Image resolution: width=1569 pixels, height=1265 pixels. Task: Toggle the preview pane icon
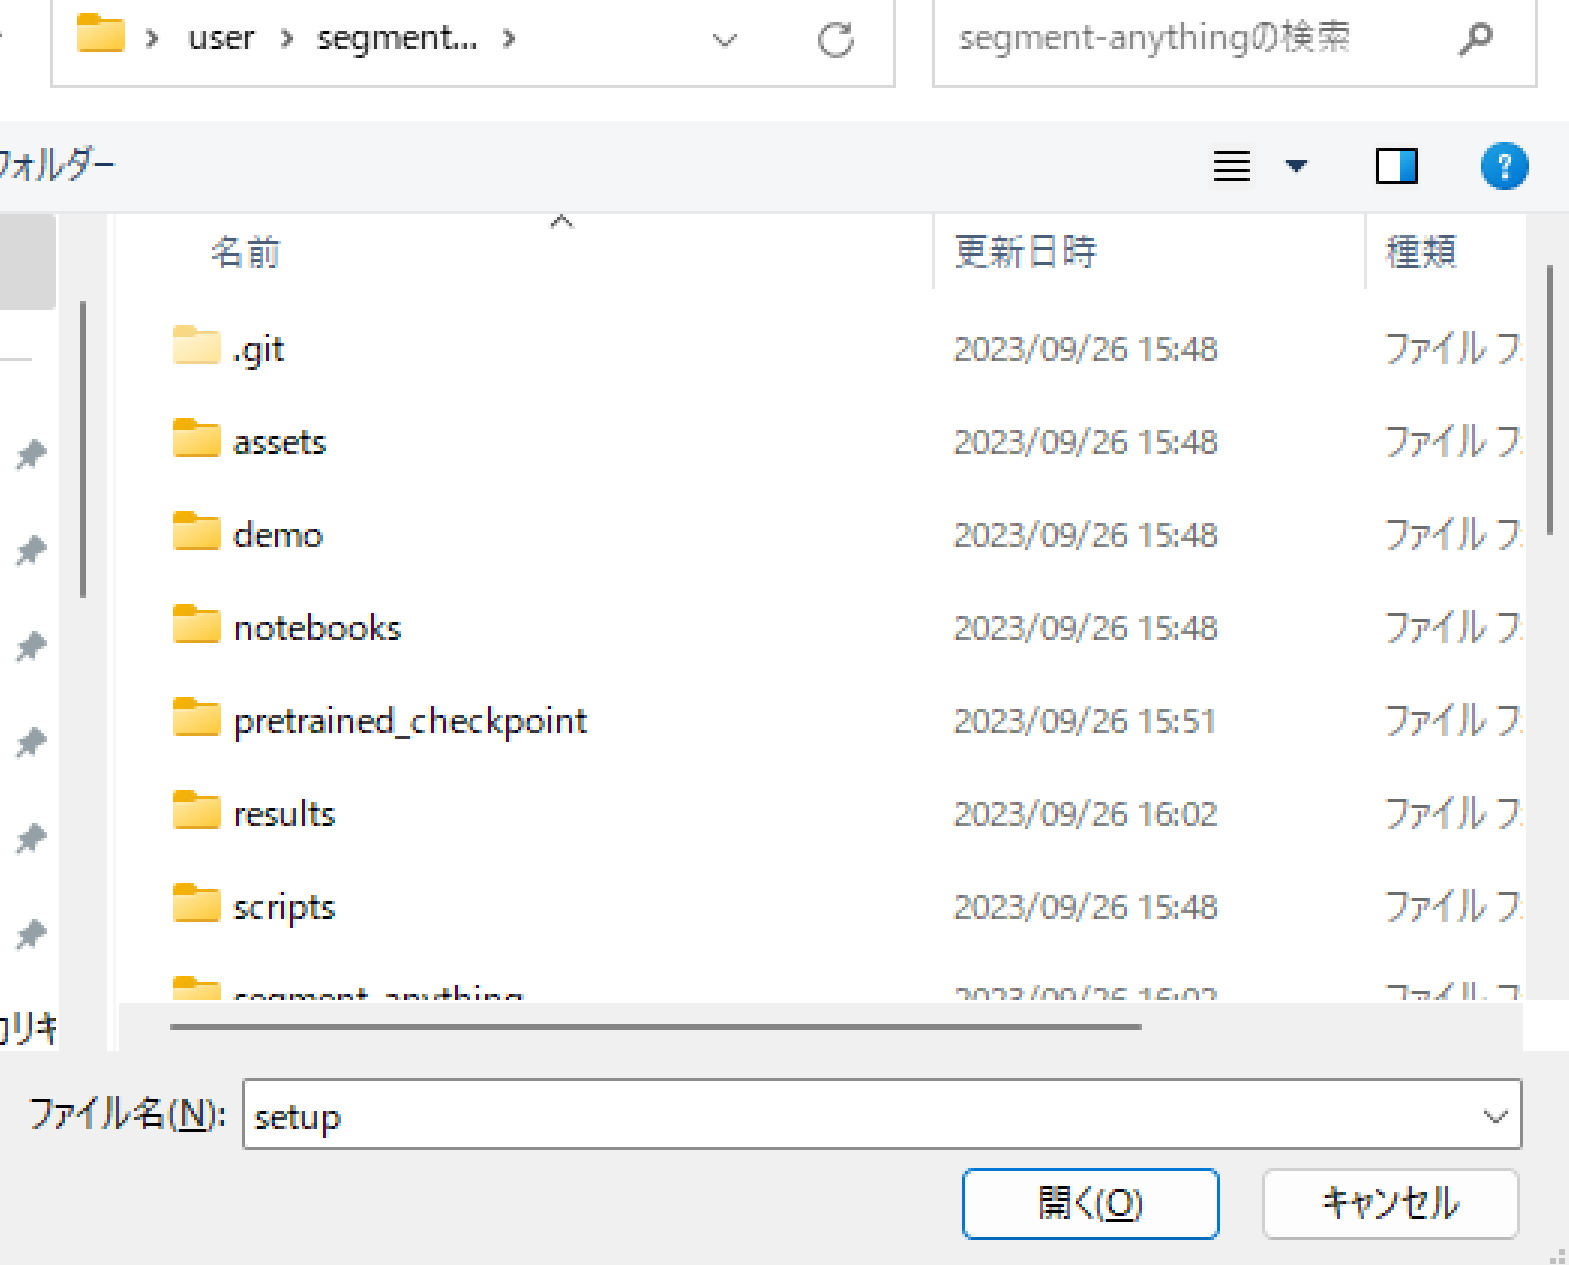point(1396,166)
